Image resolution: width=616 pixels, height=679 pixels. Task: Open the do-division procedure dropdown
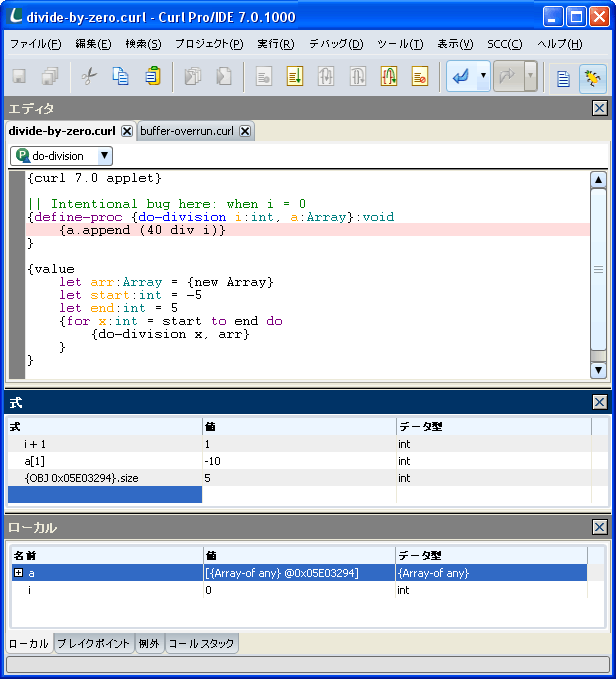pyautogui.click(x=104, y=155)
